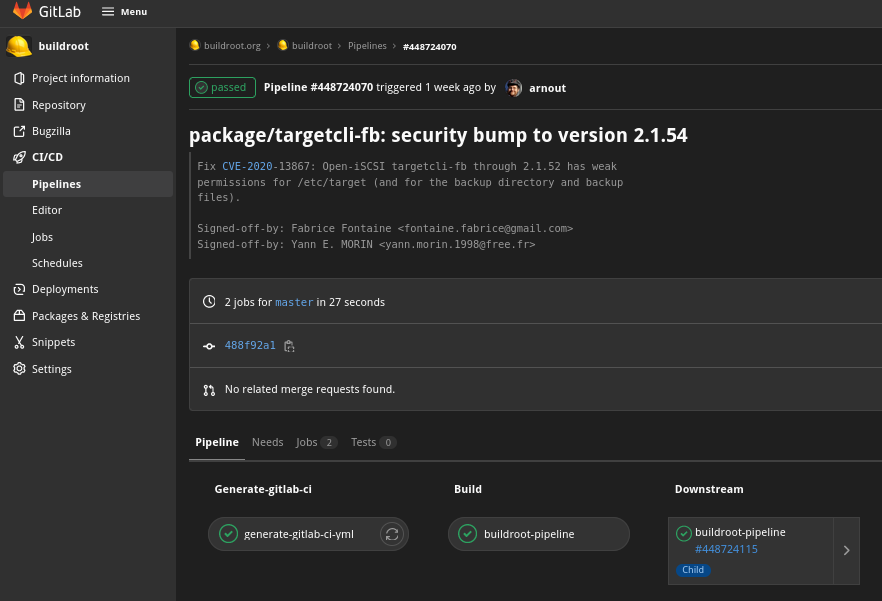882x601 pixels.
Task: Click the buildroot-pipeline build job
Action: click(538, 534)
